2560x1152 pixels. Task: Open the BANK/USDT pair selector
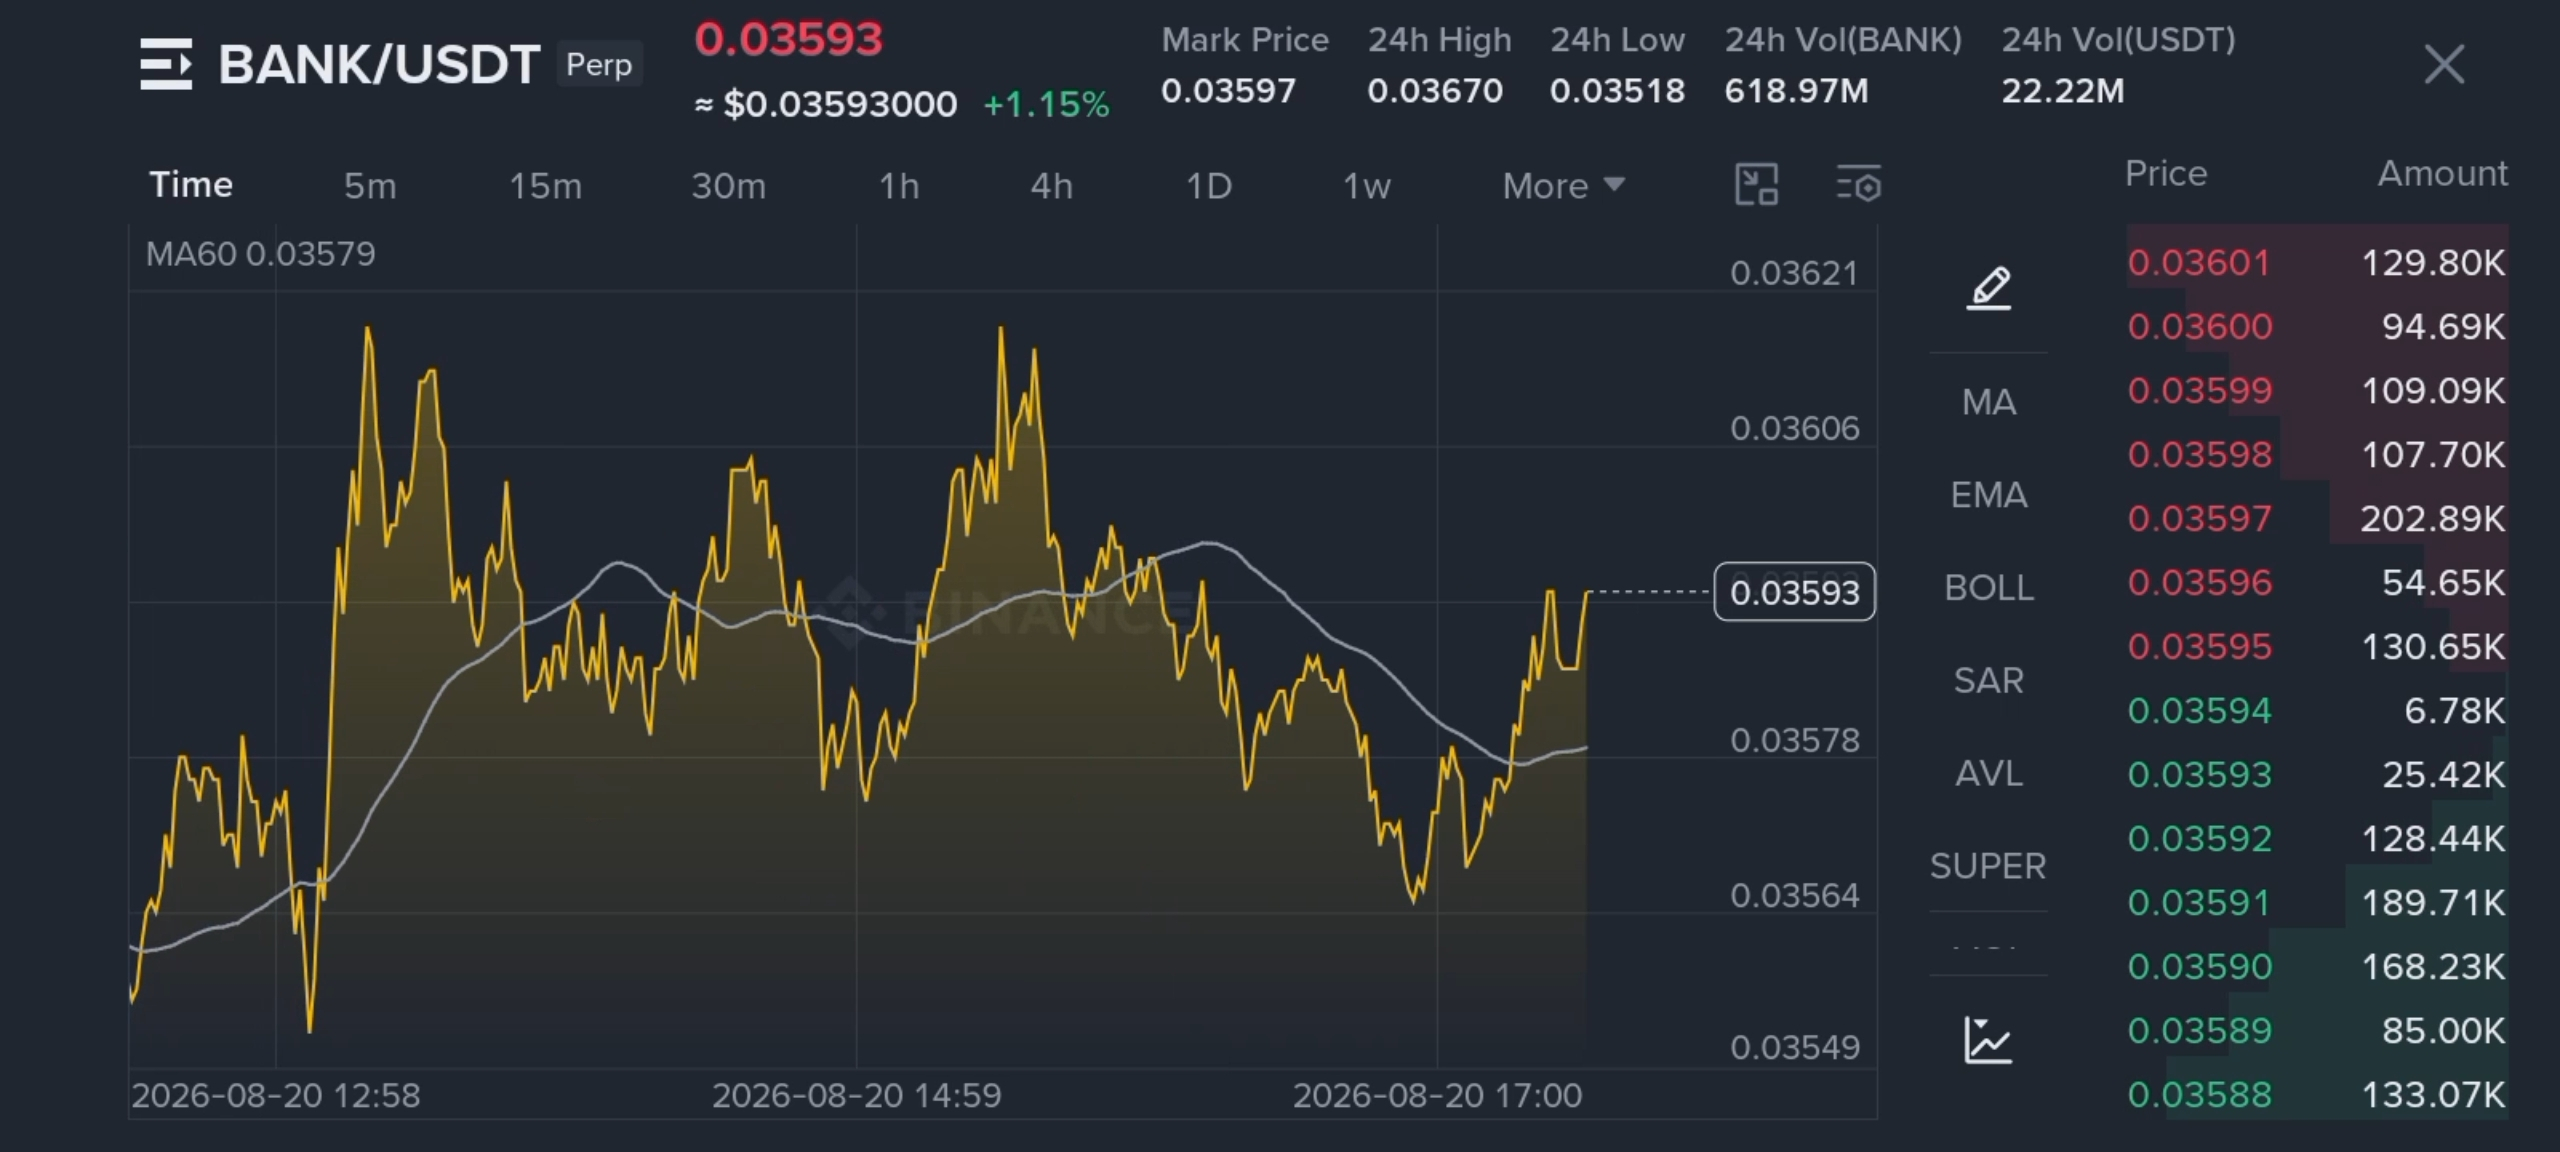pos(379,65)
